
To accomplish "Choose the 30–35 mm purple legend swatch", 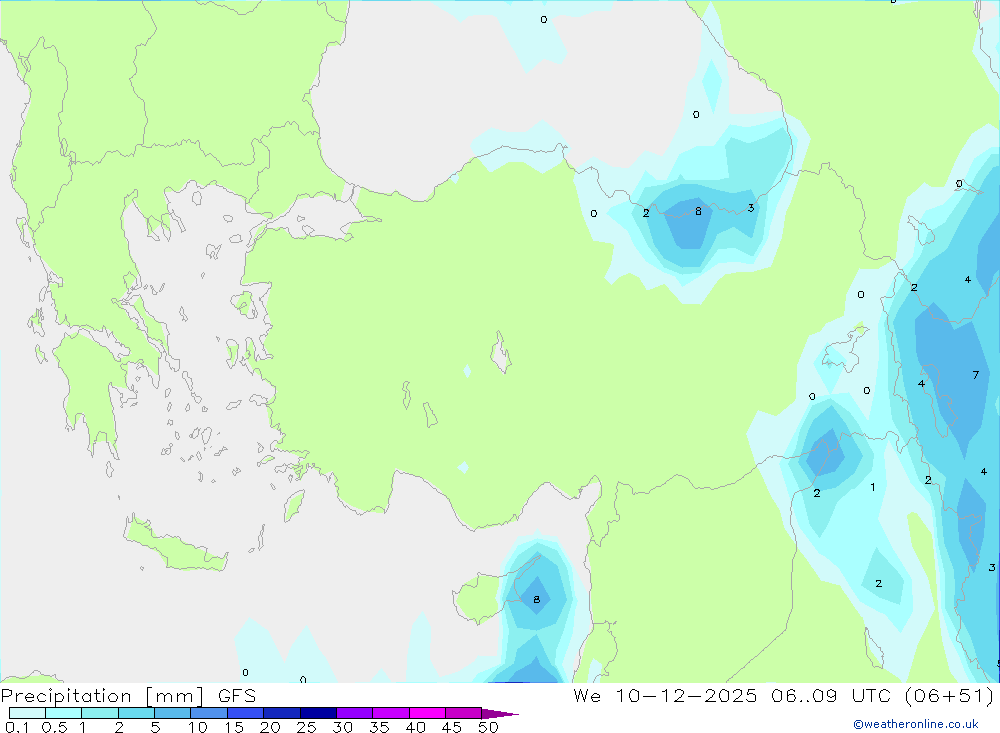I will pos(355,713).
